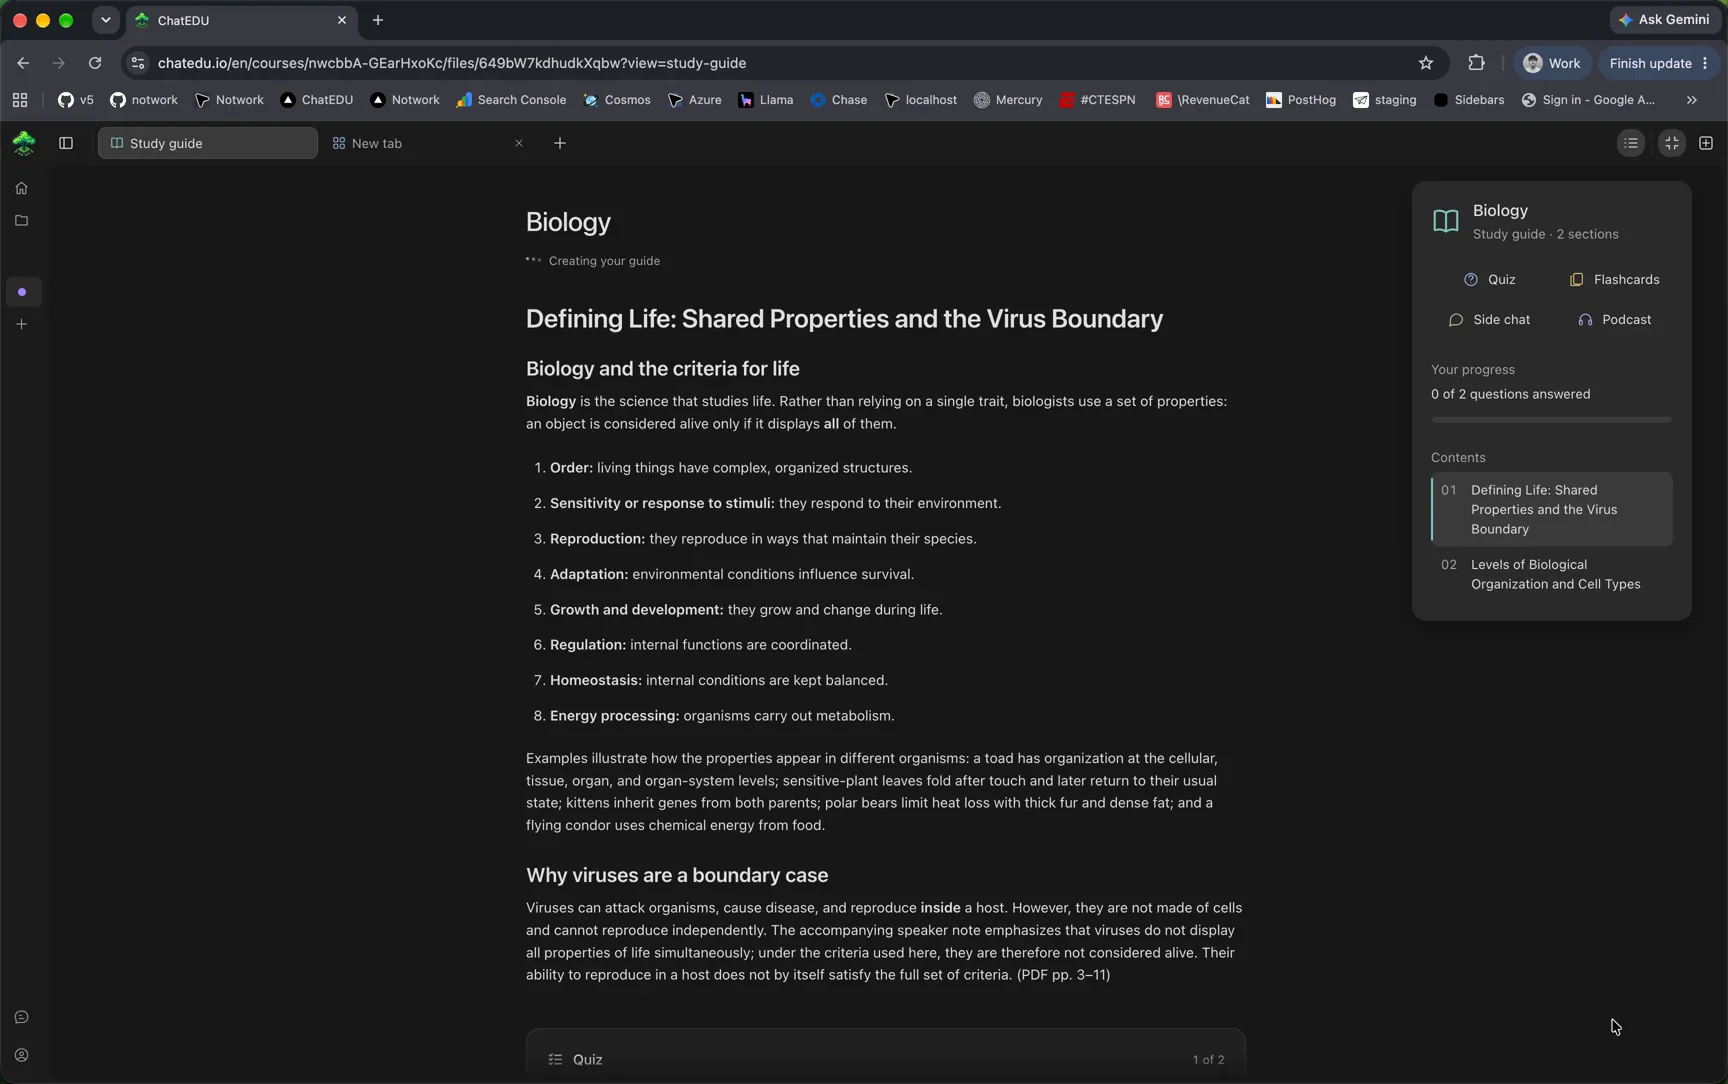Click the home icon in left sidebar
The width and height of the screenshot is (1728, 1084).
(21, 188)
